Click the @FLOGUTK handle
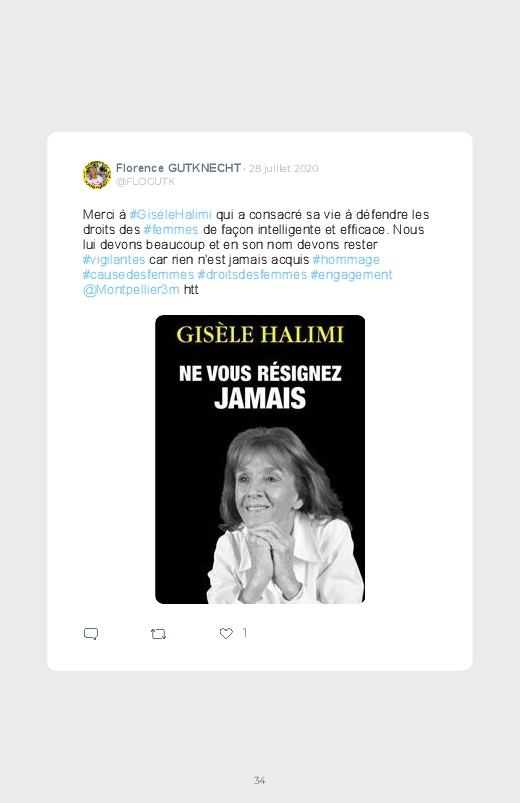 (x=145, y=182)
